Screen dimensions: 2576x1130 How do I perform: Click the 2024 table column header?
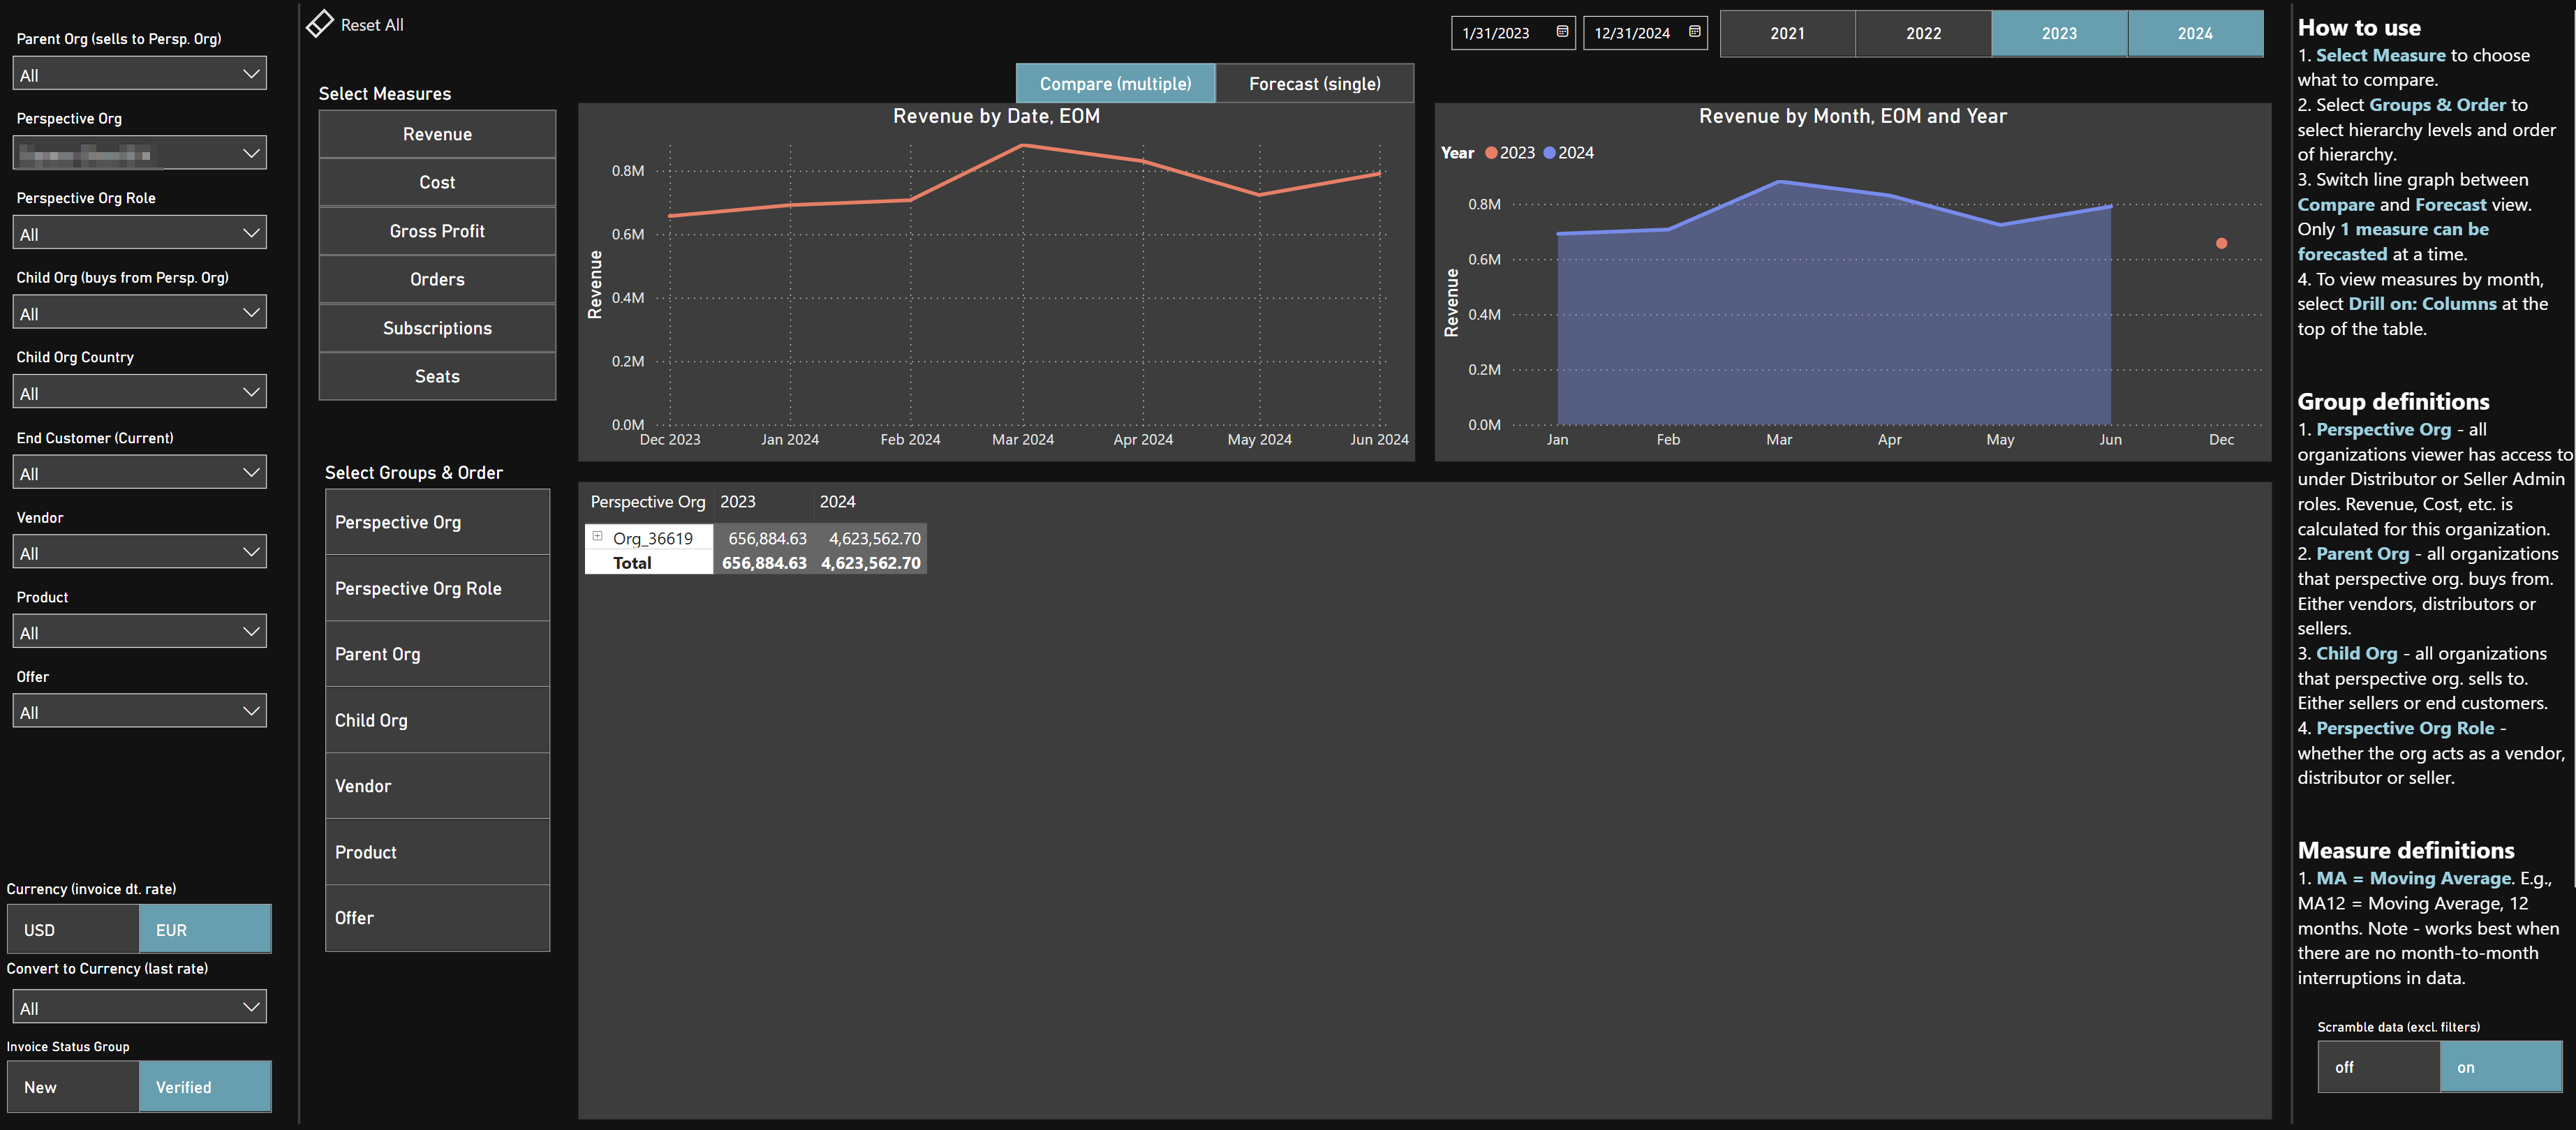tap(838, 501)
